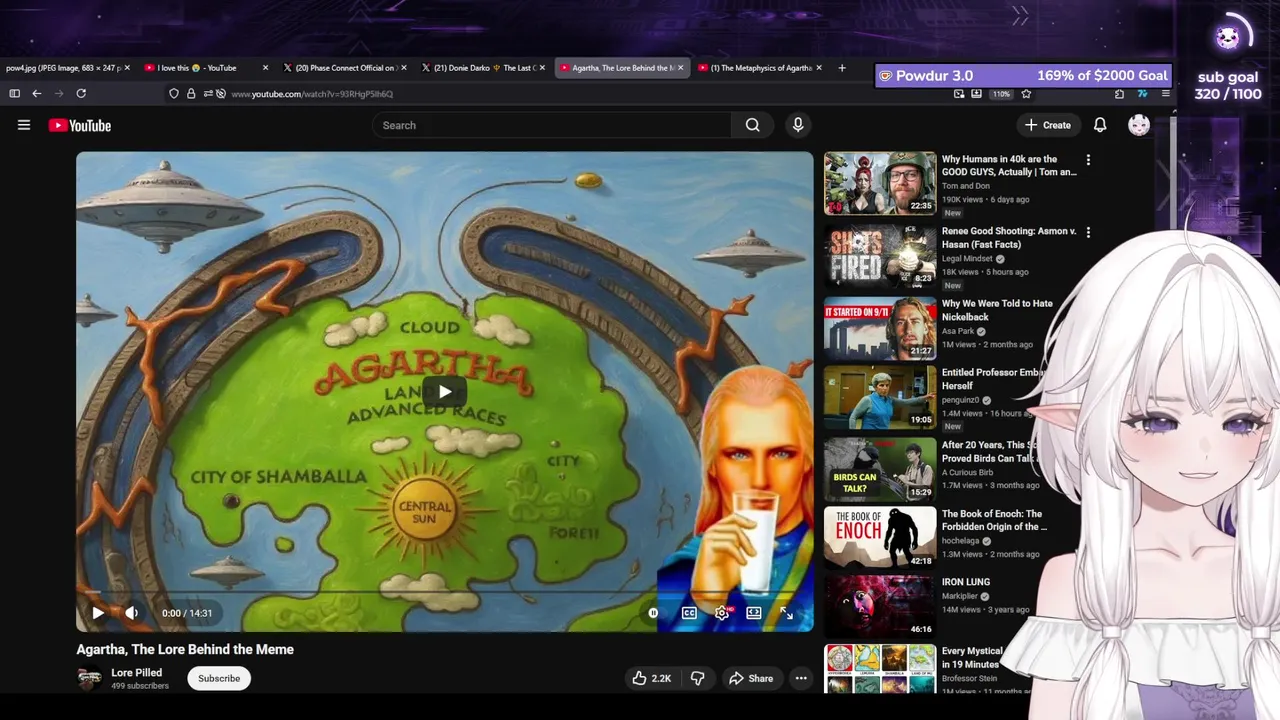Reload the page with the refresh icon
1280x720 pixels.
click(x=81, y=93)
